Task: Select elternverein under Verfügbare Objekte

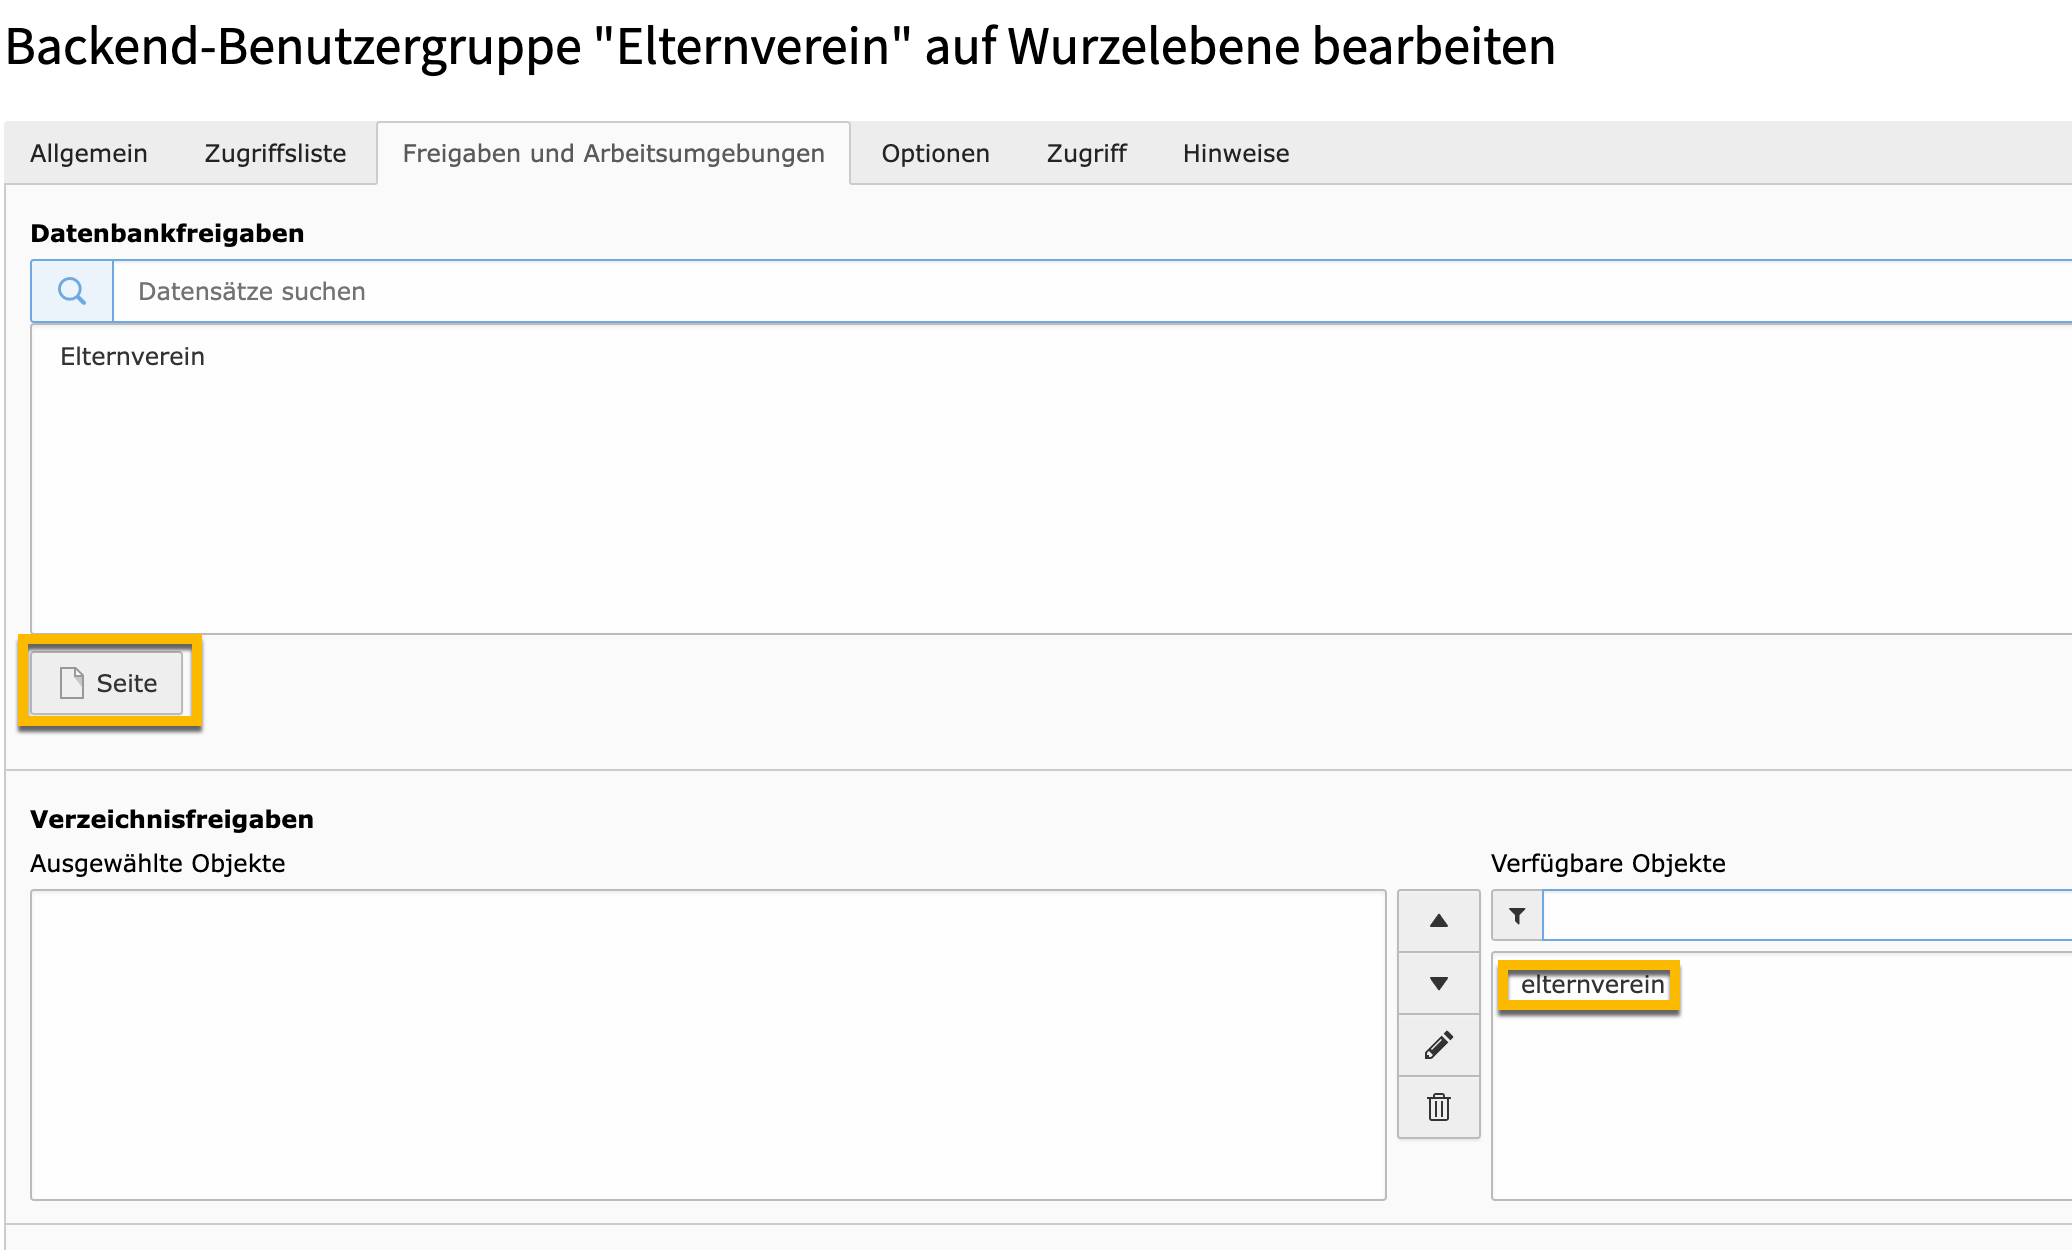Action: (1588, 984)
